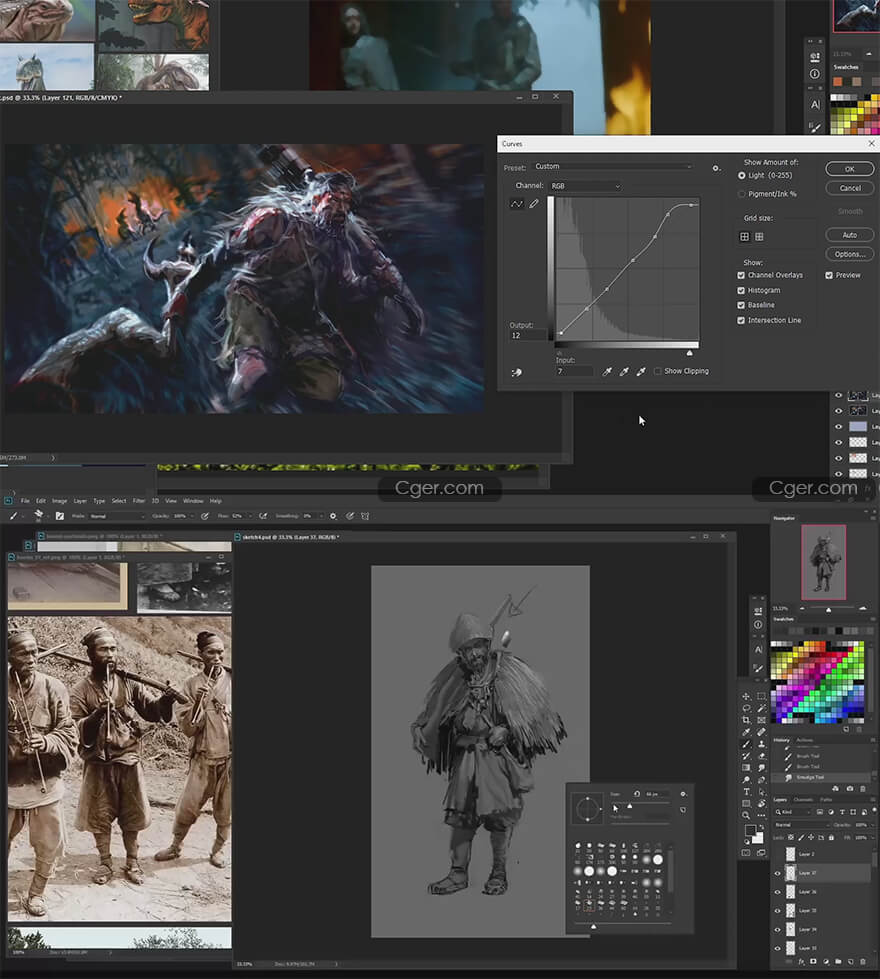This screenshot has height=979, width=880.
Task: Open smoothing options gear in options bar
Action: coord(333,516)
